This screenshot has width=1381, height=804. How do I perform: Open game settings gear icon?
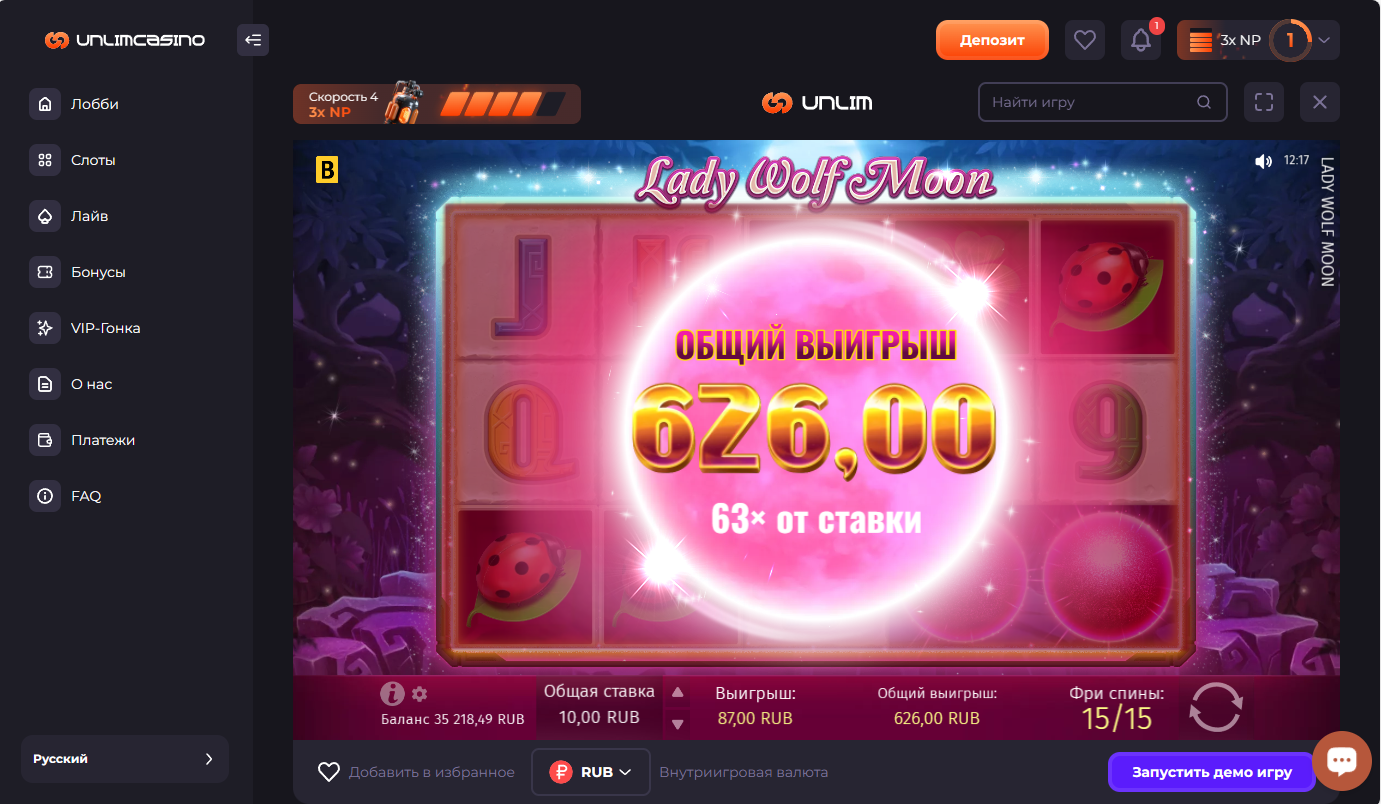tap(419, 693)
